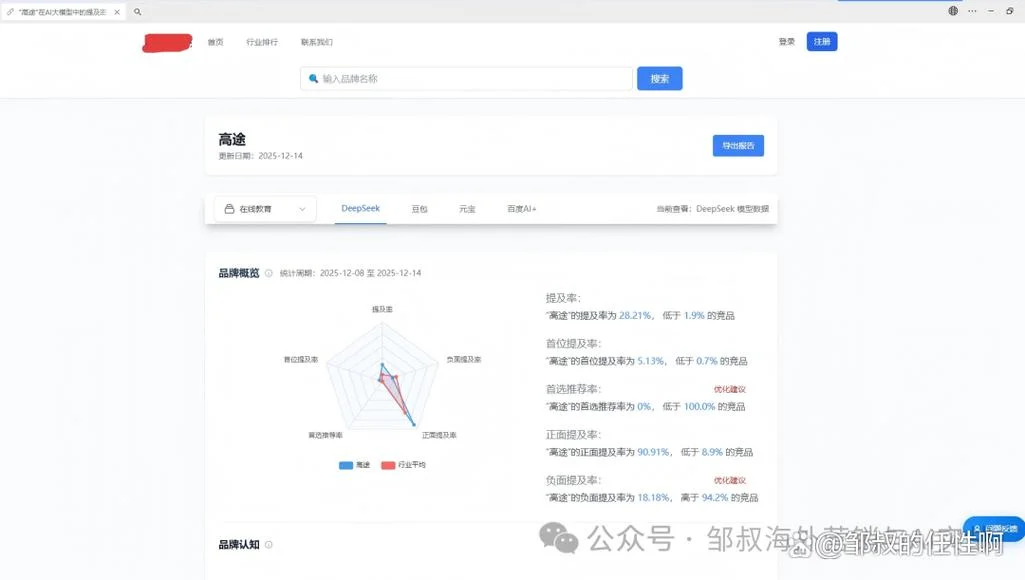Open the globe icon in the title bar
The height and width of the screenshot is (580, 1025).
pyautogui.click(x=953, y=11)
